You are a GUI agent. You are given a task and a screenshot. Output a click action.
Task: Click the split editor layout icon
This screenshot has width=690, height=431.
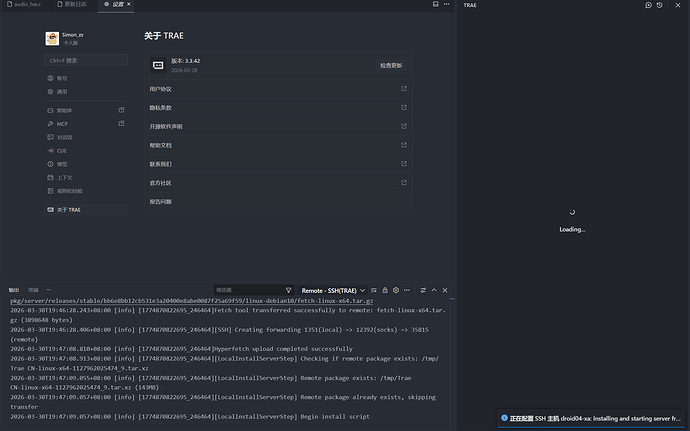coord(435,4)
